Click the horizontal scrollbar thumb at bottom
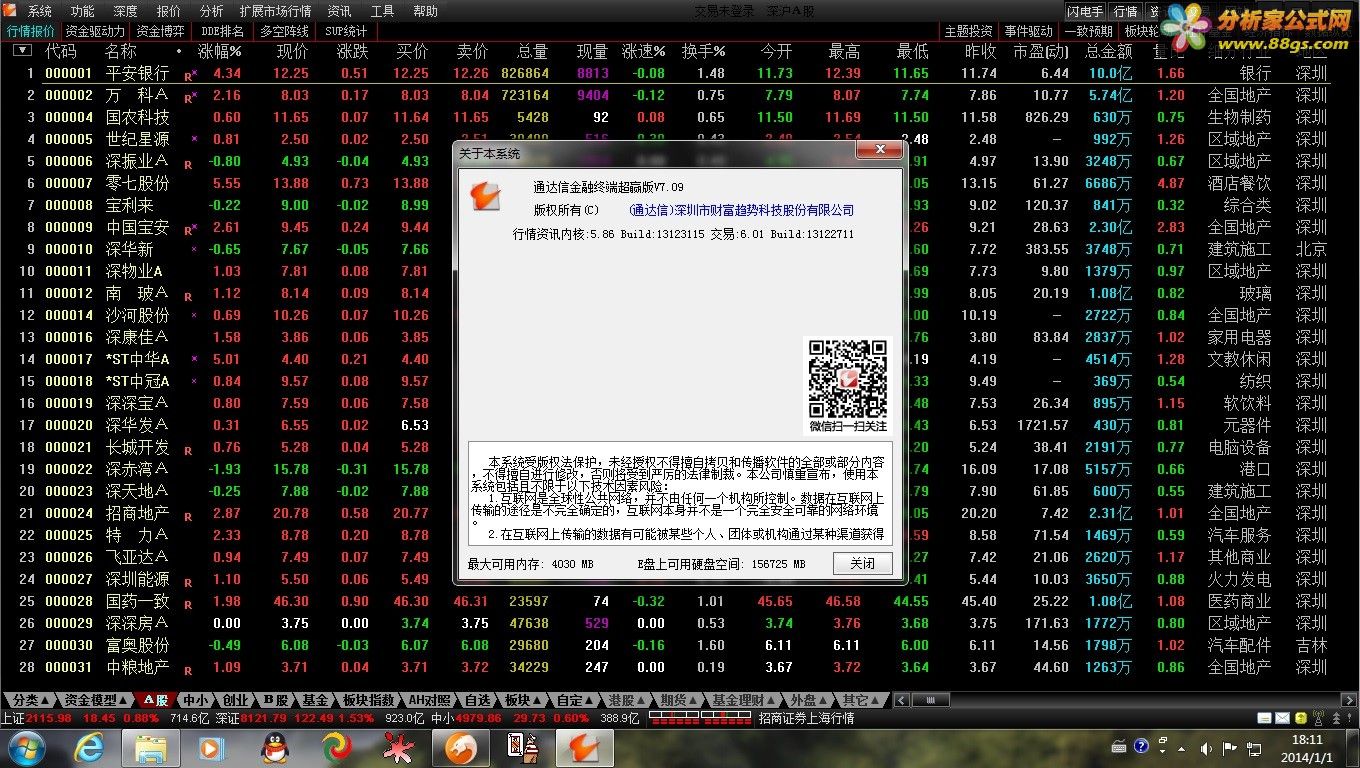The image size is (1360, 768). coord(930,700)
